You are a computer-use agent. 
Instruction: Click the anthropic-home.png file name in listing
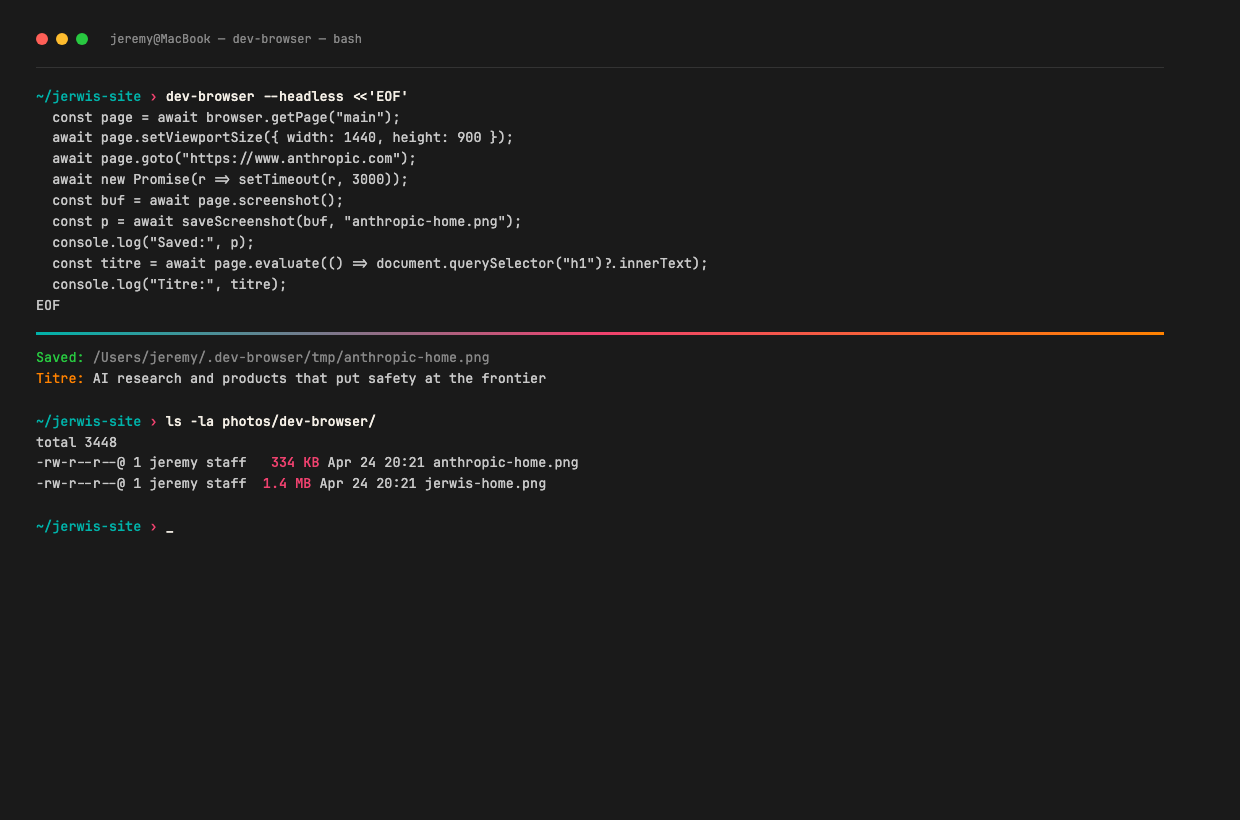506,463
